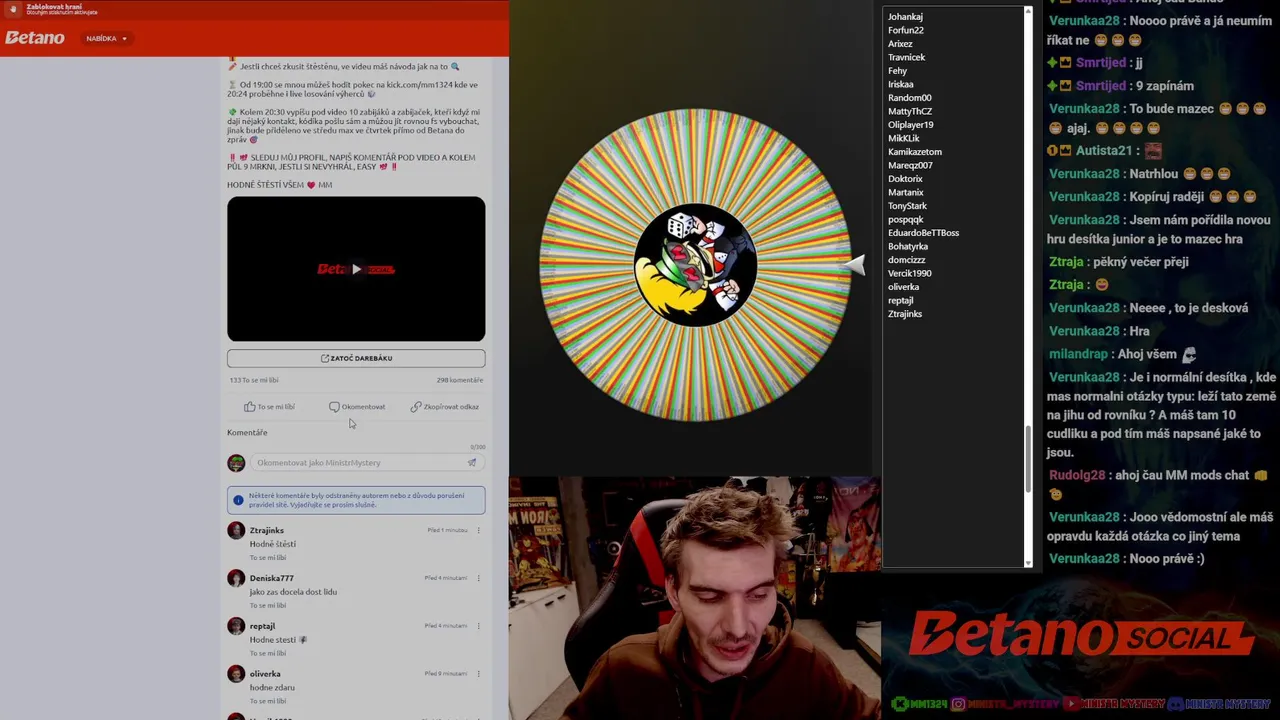1280x720 pixels.
Task: Click the center image of the spin wheel
Action: pos(696,265)
